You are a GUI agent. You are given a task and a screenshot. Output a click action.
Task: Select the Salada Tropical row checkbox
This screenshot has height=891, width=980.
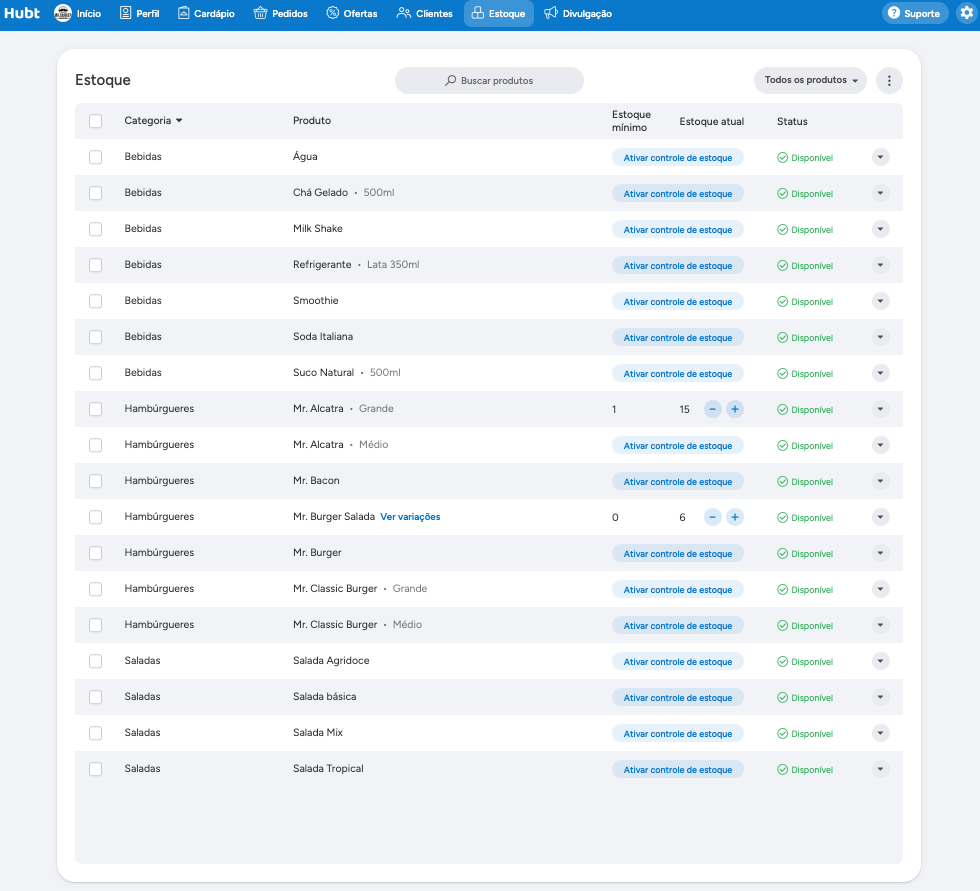click(96, 769)
